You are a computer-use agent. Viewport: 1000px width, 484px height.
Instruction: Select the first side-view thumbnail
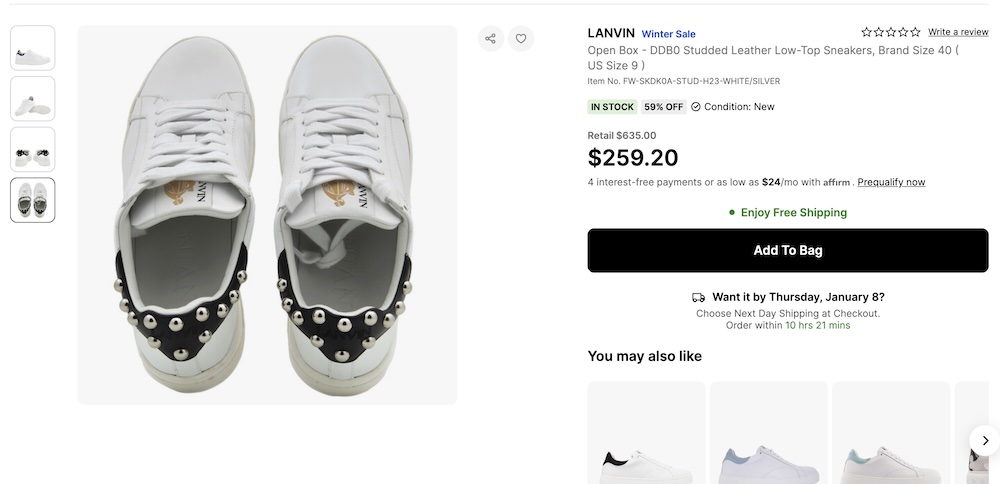pos(33,48)
